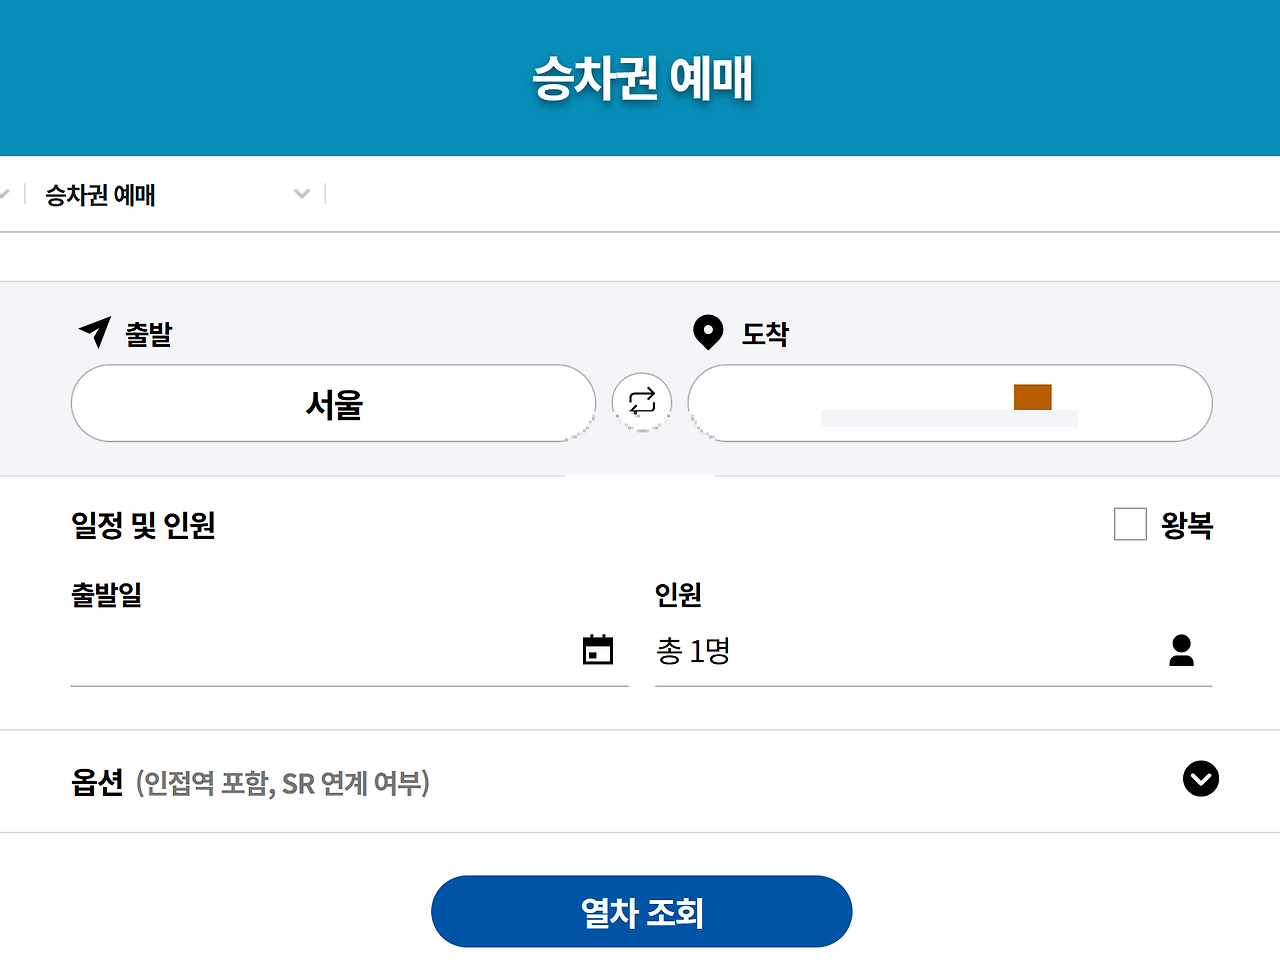
Task: Swap departure and arrival stations
Action: coord(642,402)
